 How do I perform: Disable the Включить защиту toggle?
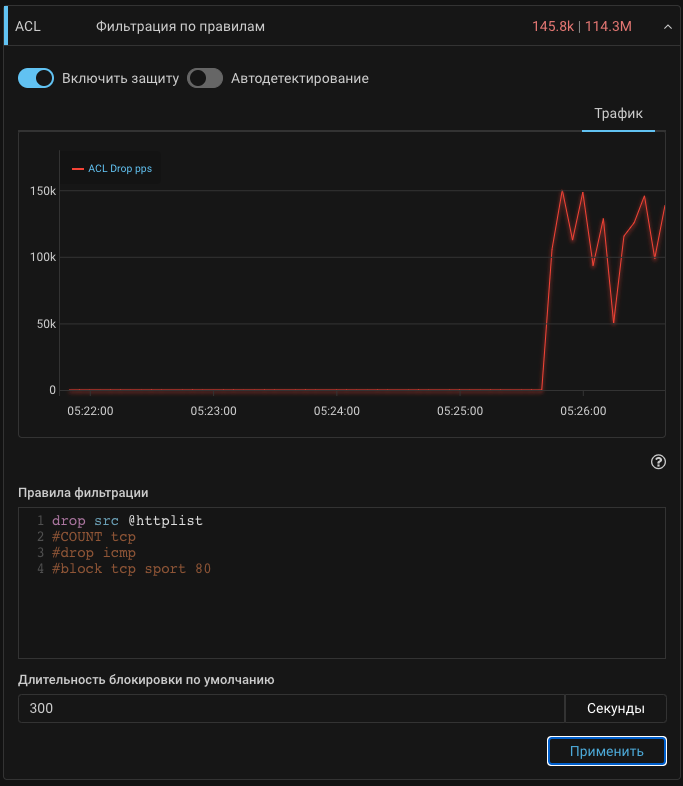36,78
